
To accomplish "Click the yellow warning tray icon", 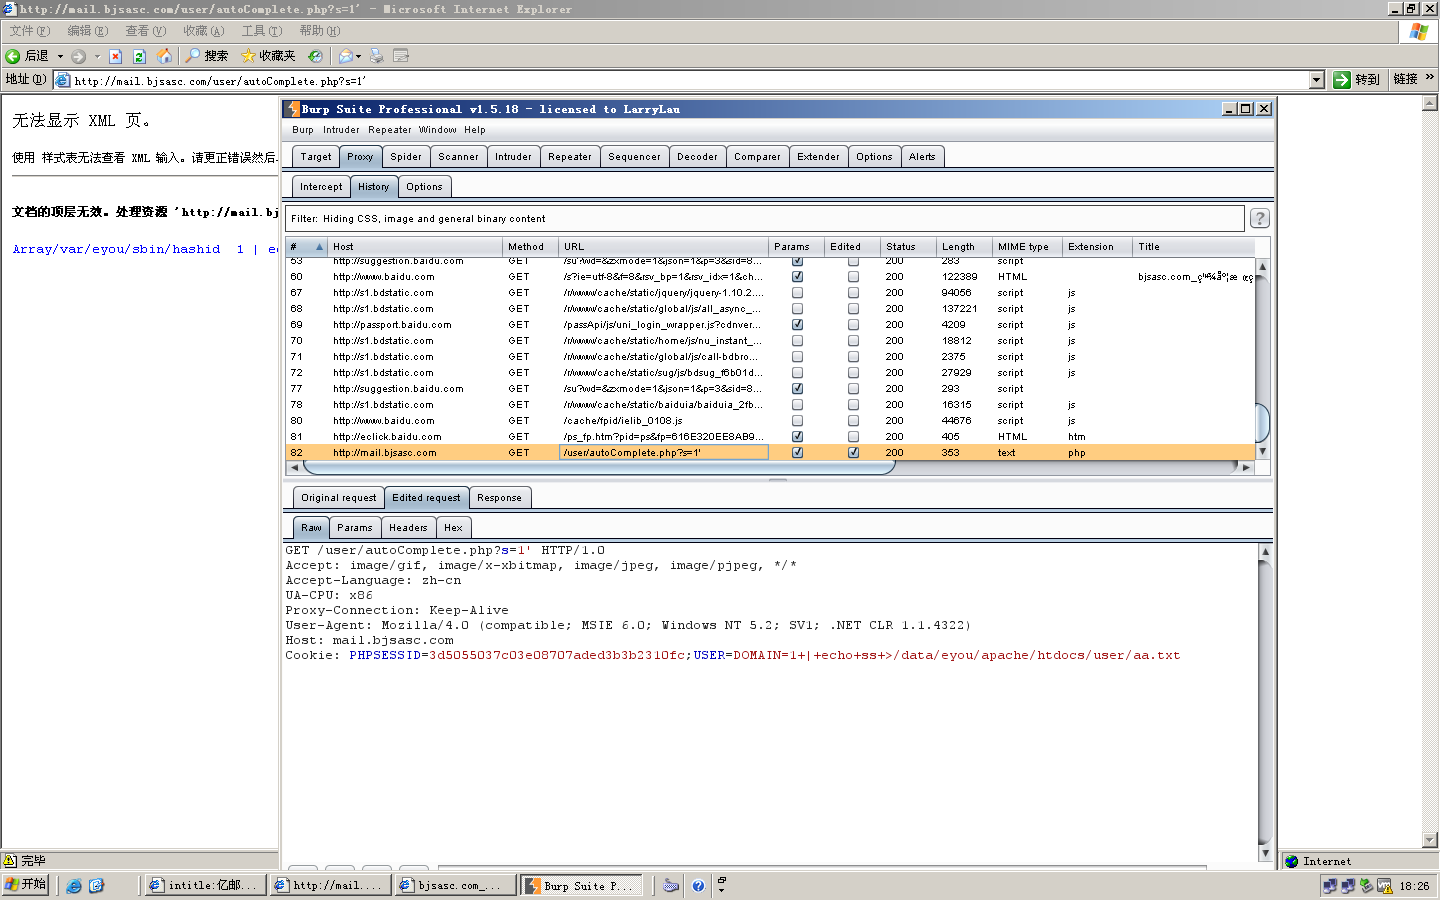I will (x=1385, y=886).
